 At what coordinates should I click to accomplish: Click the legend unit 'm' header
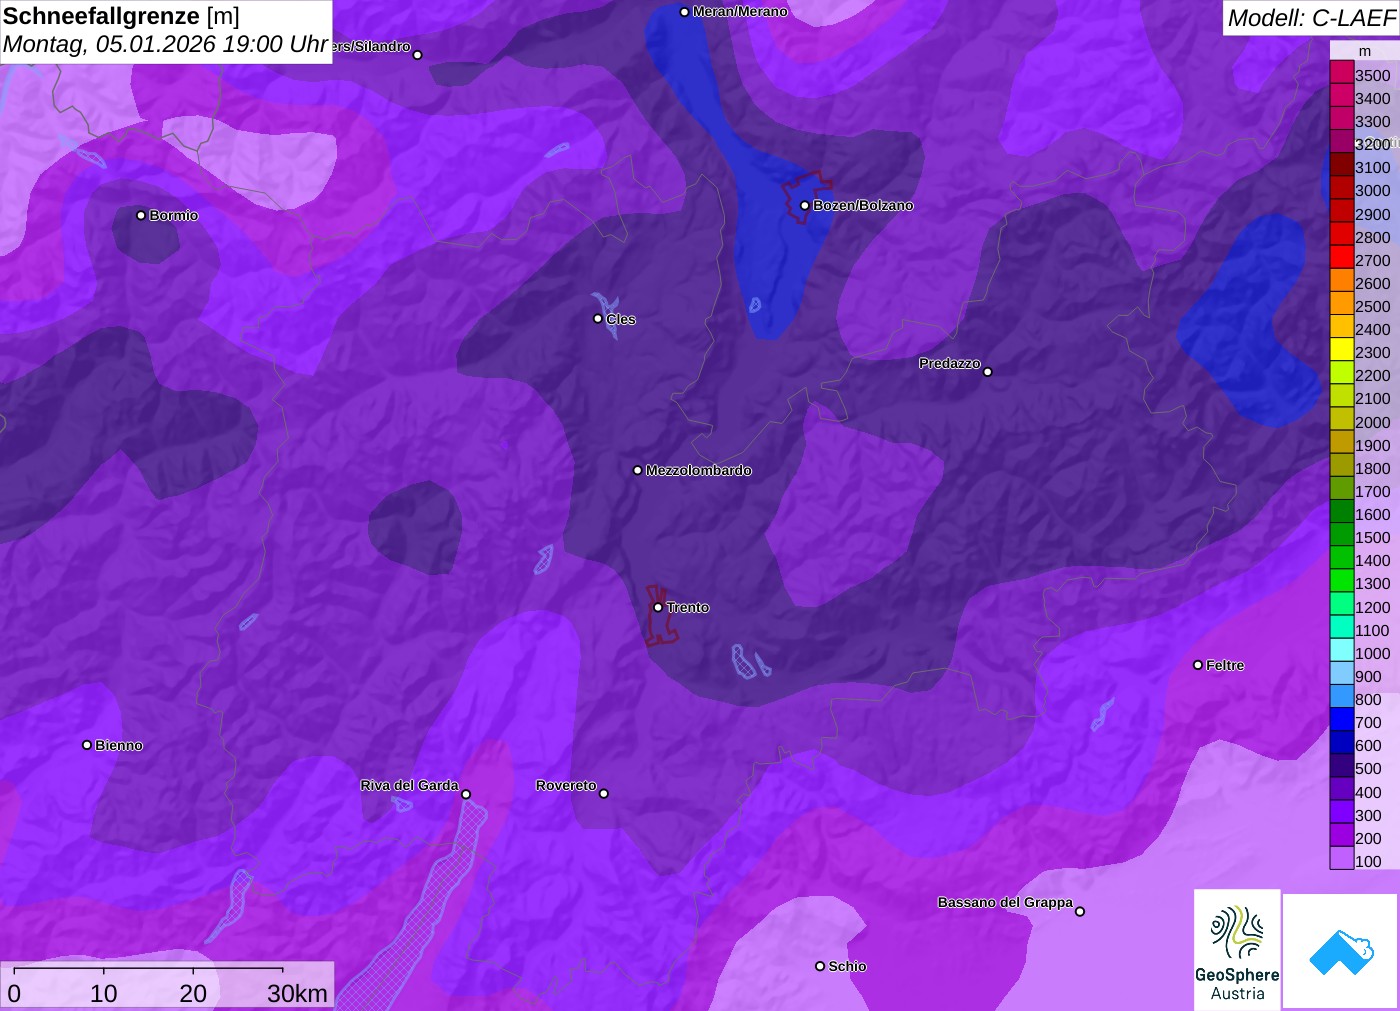point(1365,51)
